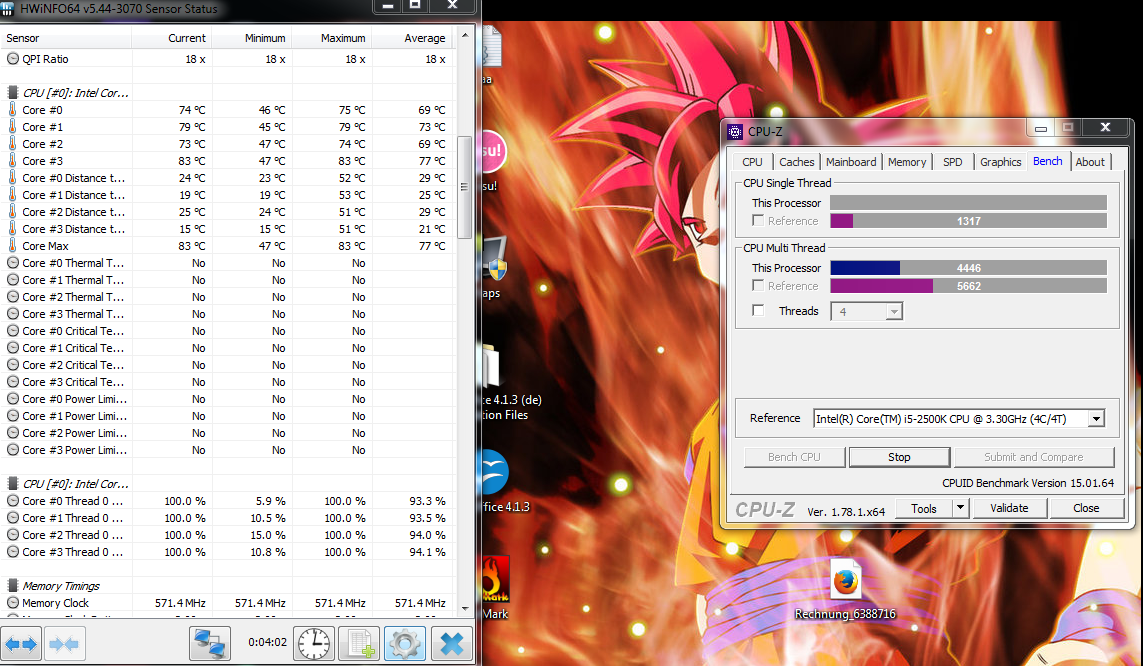Click Single Thread Reference 1317 bar
1143x666 pixels.
(968, 221)
